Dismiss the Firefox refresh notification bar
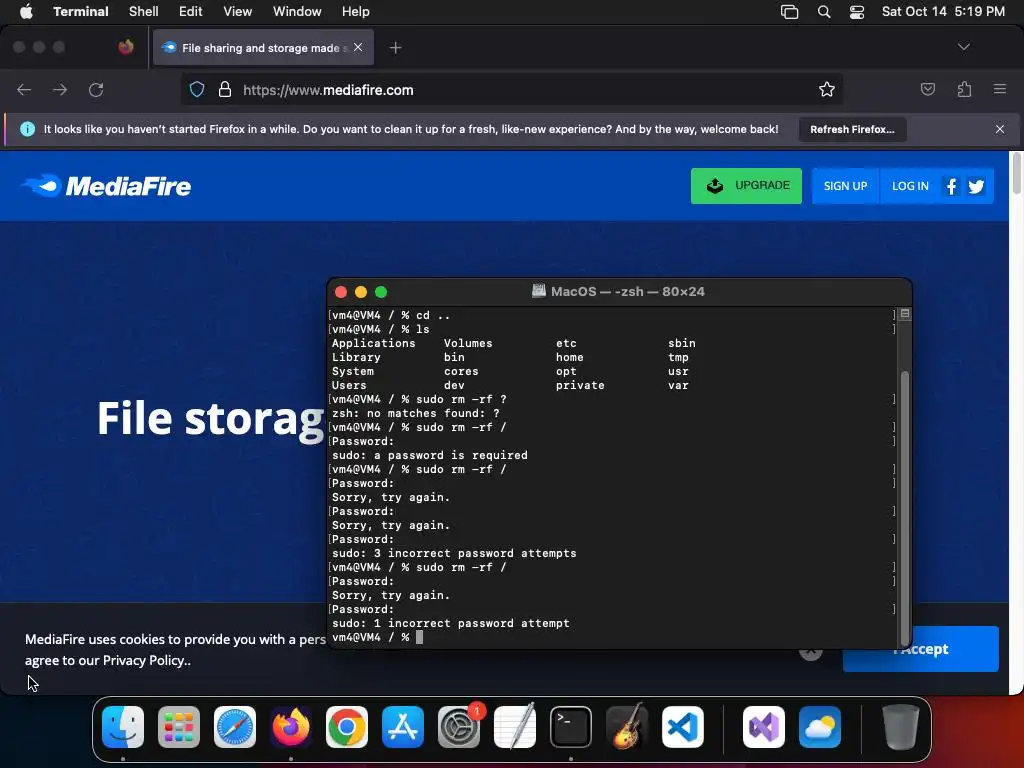Viewport: 1024px width, 768px height. click(1000, 129)
